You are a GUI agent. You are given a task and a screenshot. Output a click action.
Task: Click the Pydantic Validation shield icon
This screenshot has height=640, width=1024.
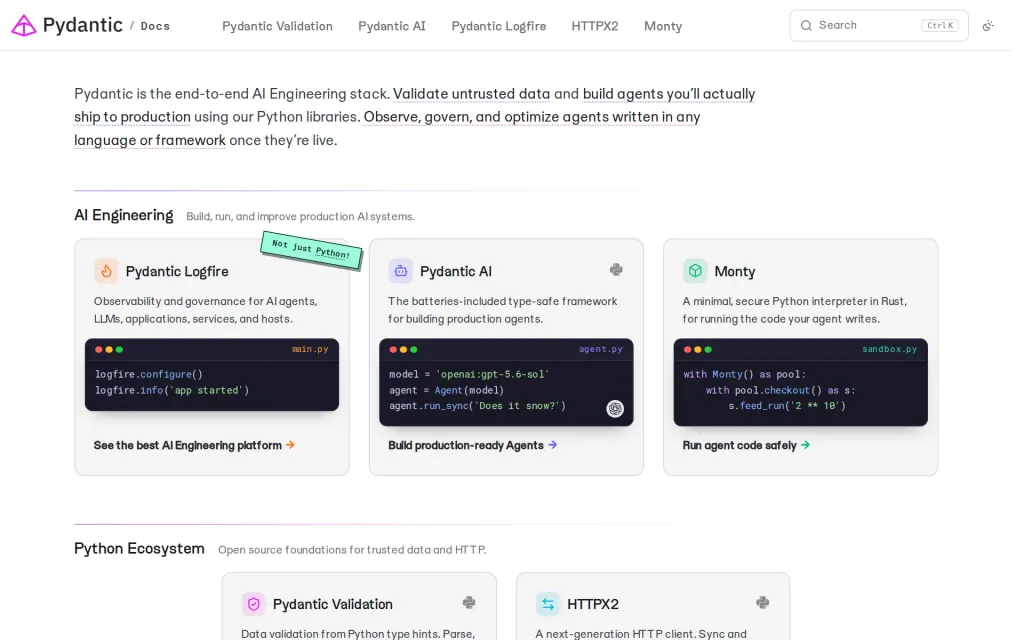click(253, 604)
